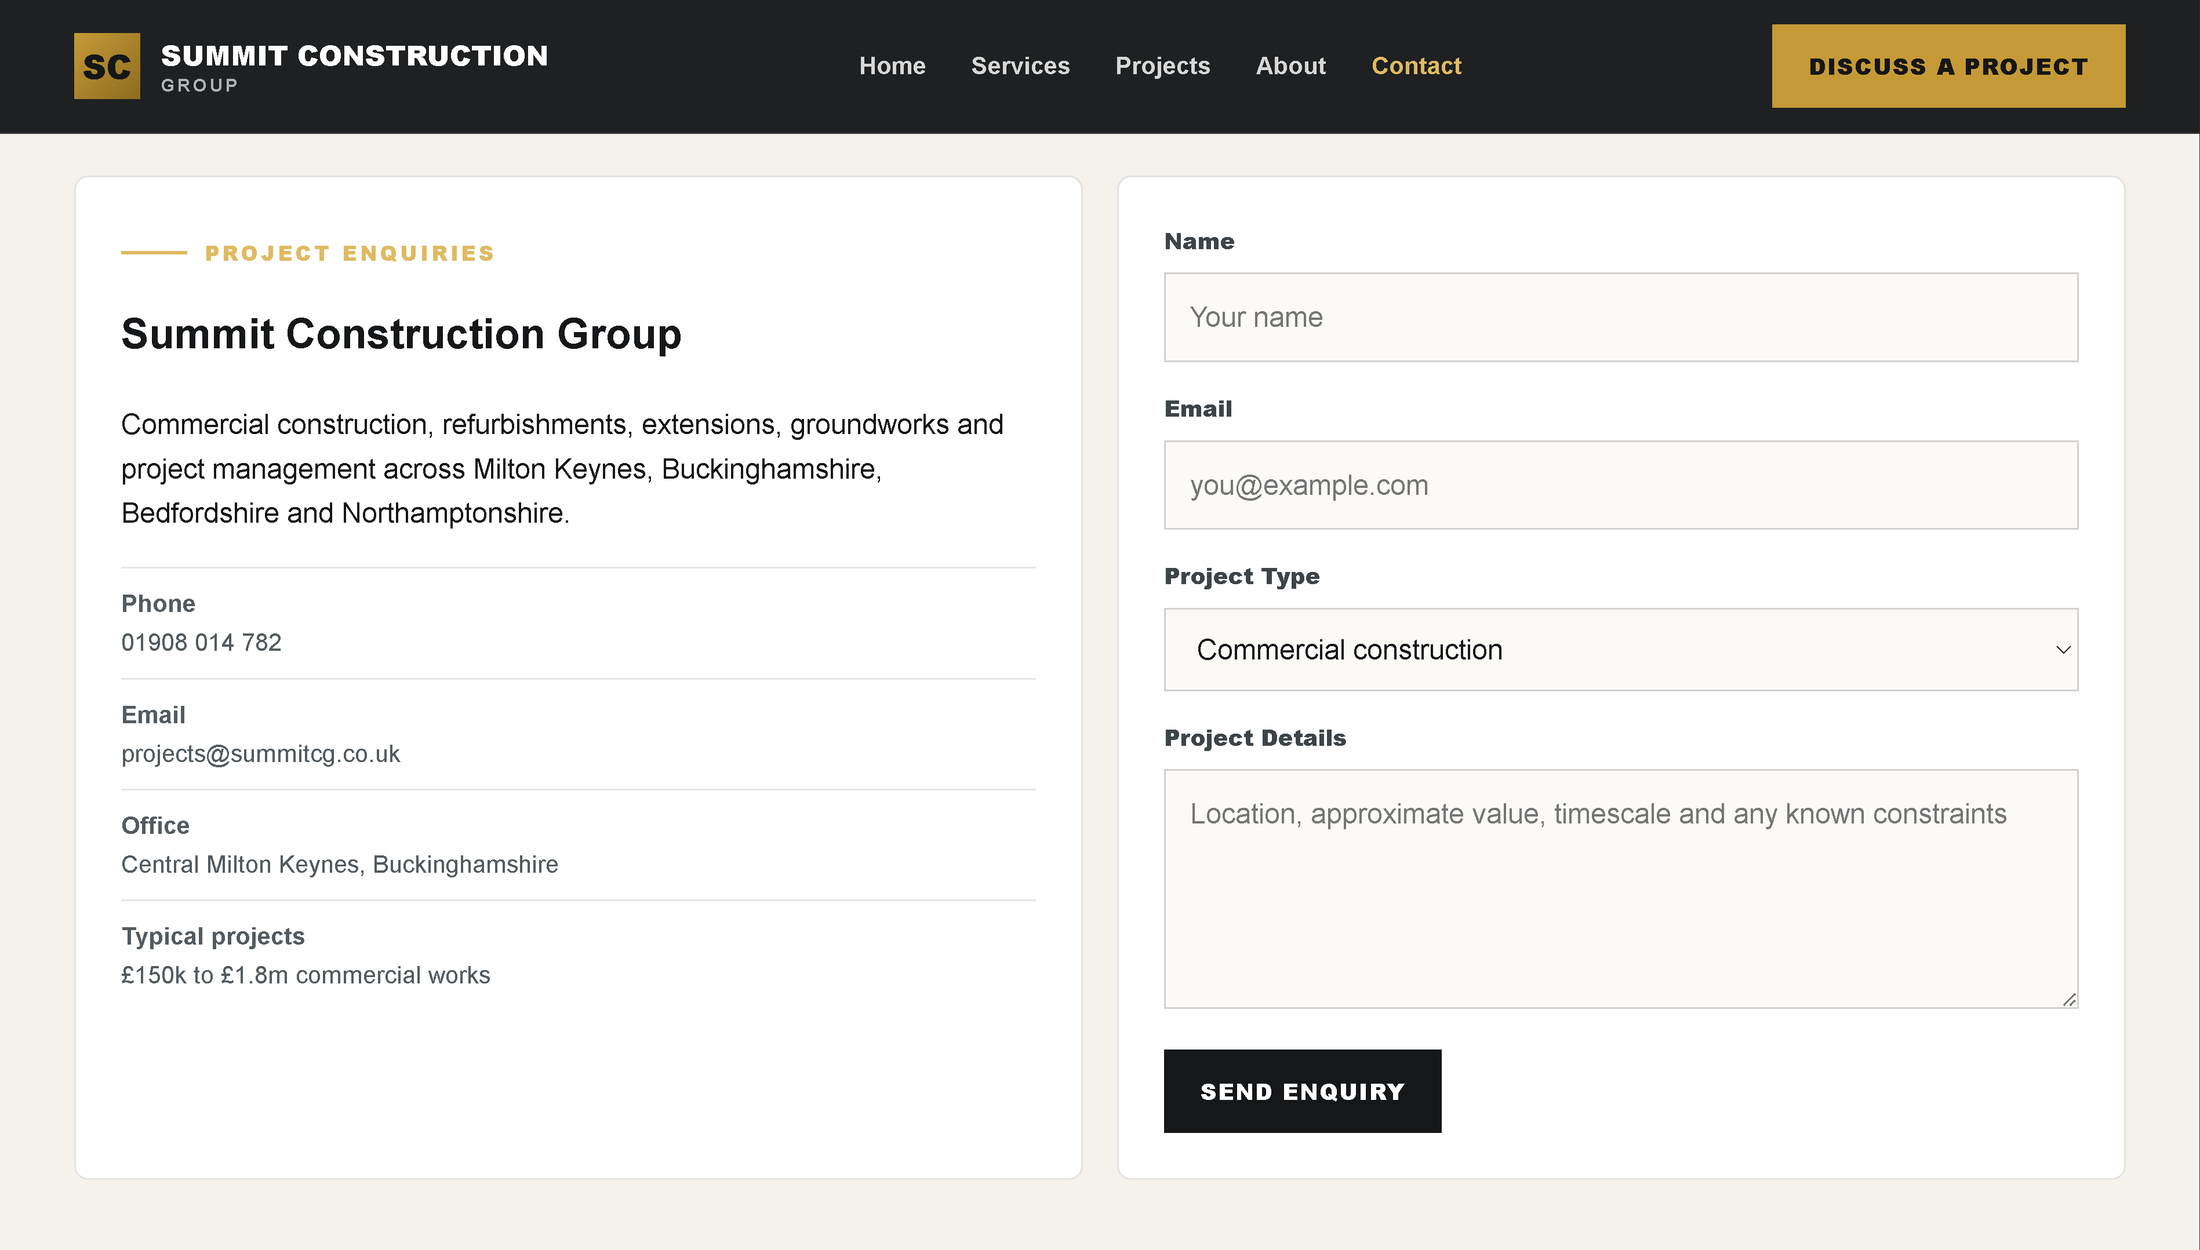2200x1250 pixels.
Task: Click the Project Type label
Action: tap(1241, 577)
